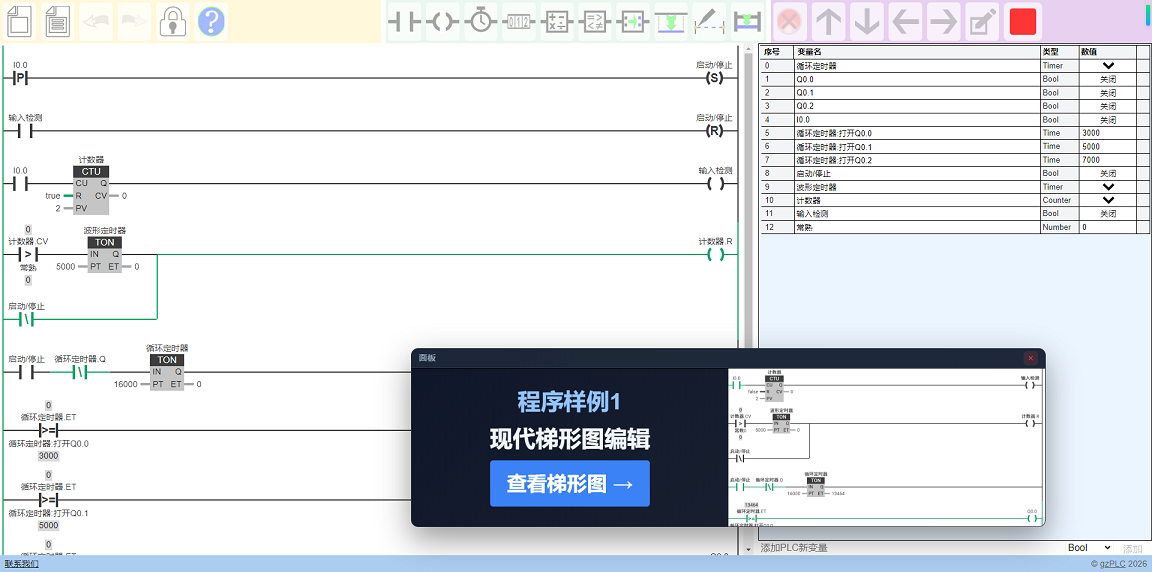
Task: Select the coil element tool
Action: coord(442,22)
